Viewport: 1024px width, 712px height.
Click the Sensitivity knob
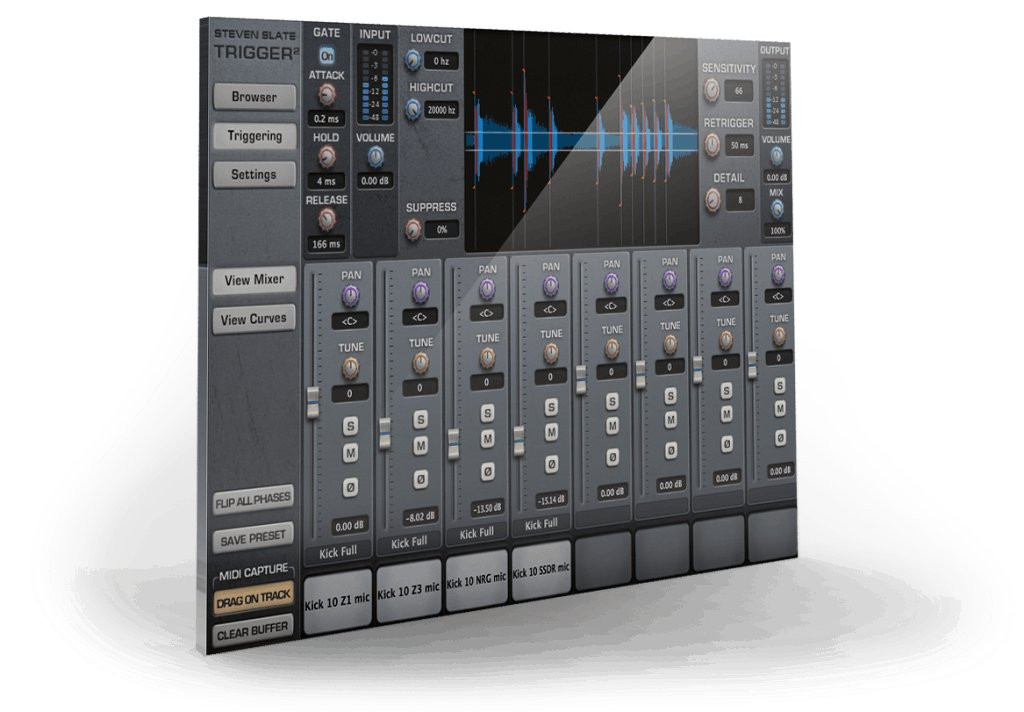711,90
